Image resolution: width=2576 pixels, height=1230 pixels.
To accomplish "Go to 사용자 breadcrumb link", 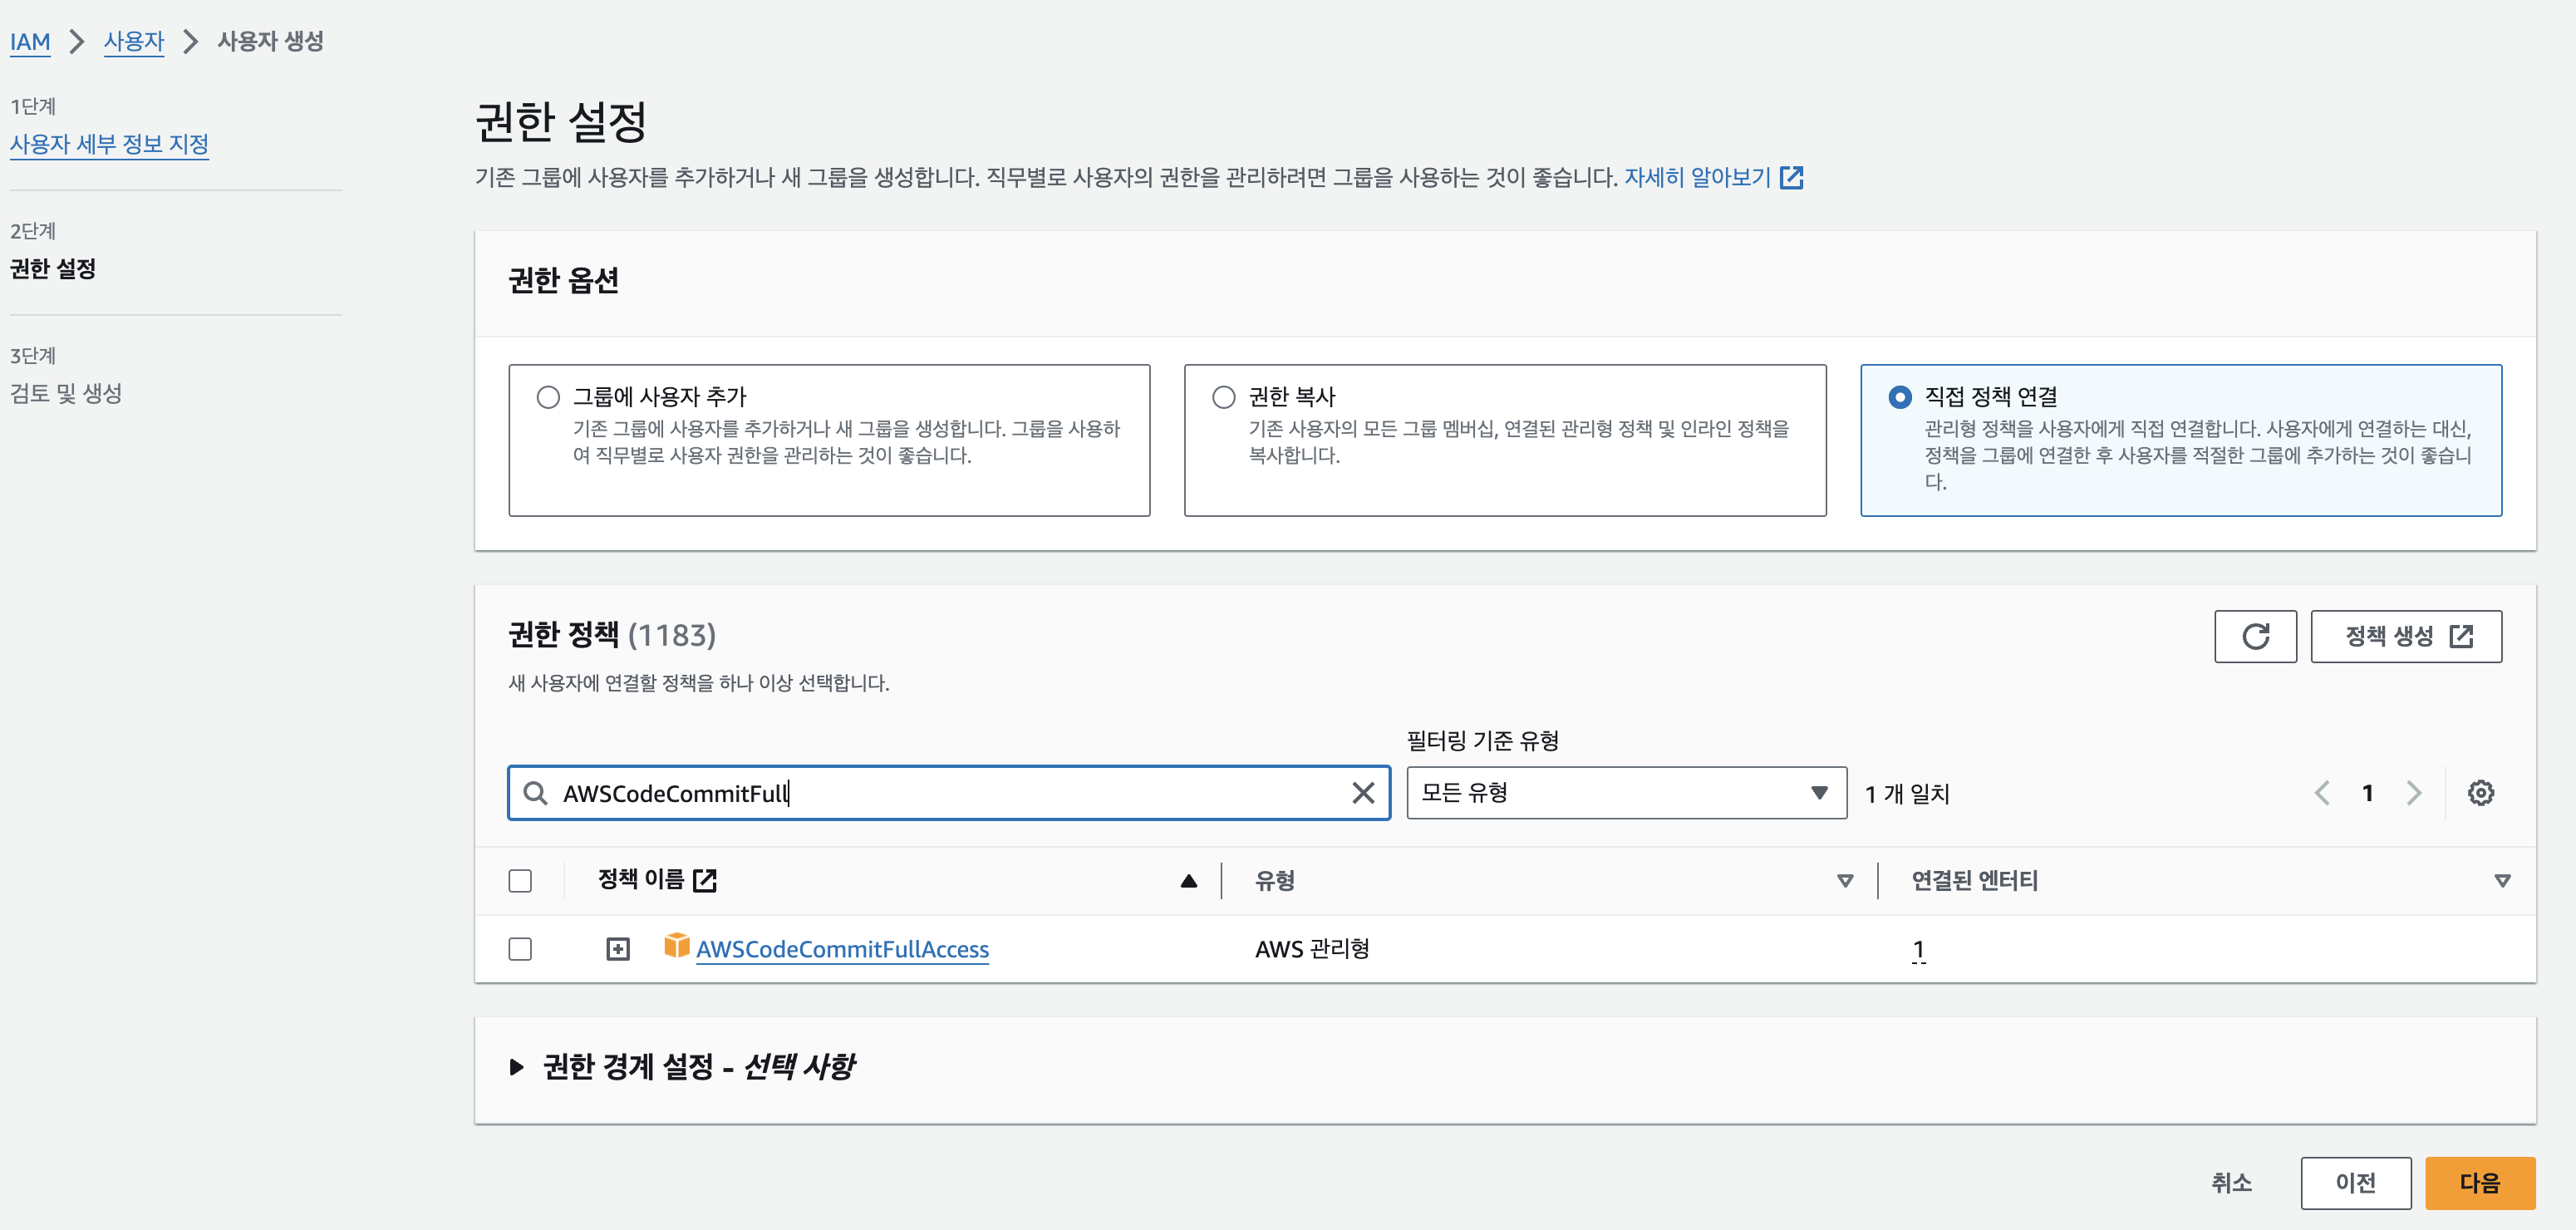I will (134, 42).
